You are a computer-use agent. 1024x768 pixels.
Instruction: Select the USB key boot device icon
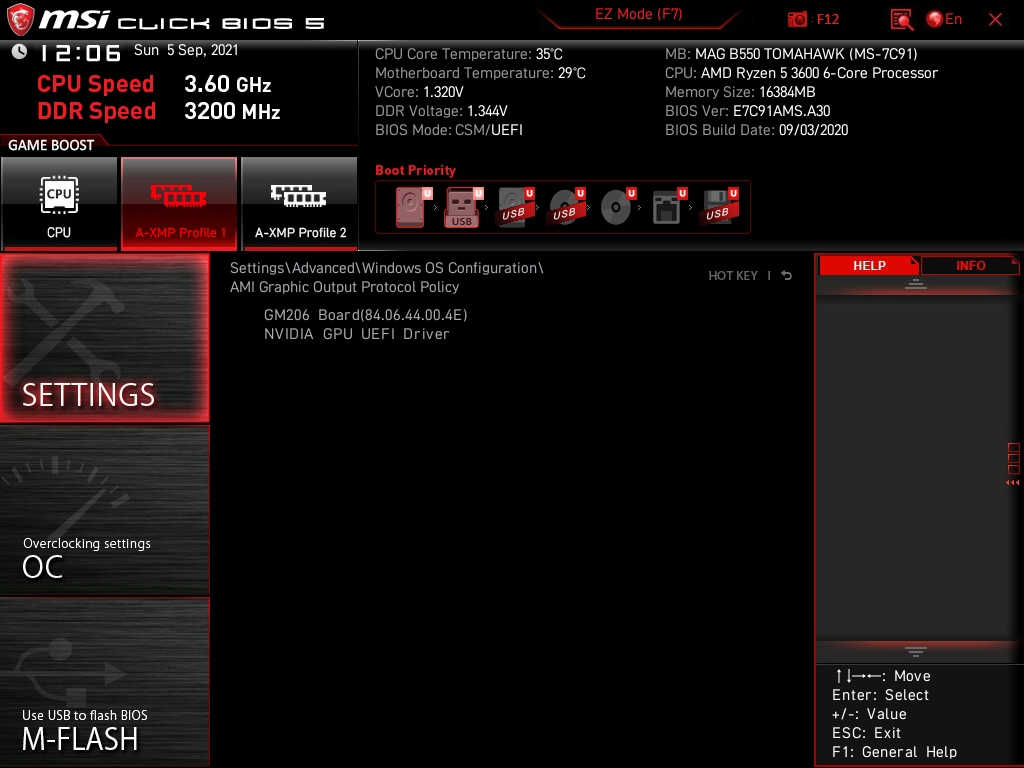pyautogui.click(x=464, y=207)
